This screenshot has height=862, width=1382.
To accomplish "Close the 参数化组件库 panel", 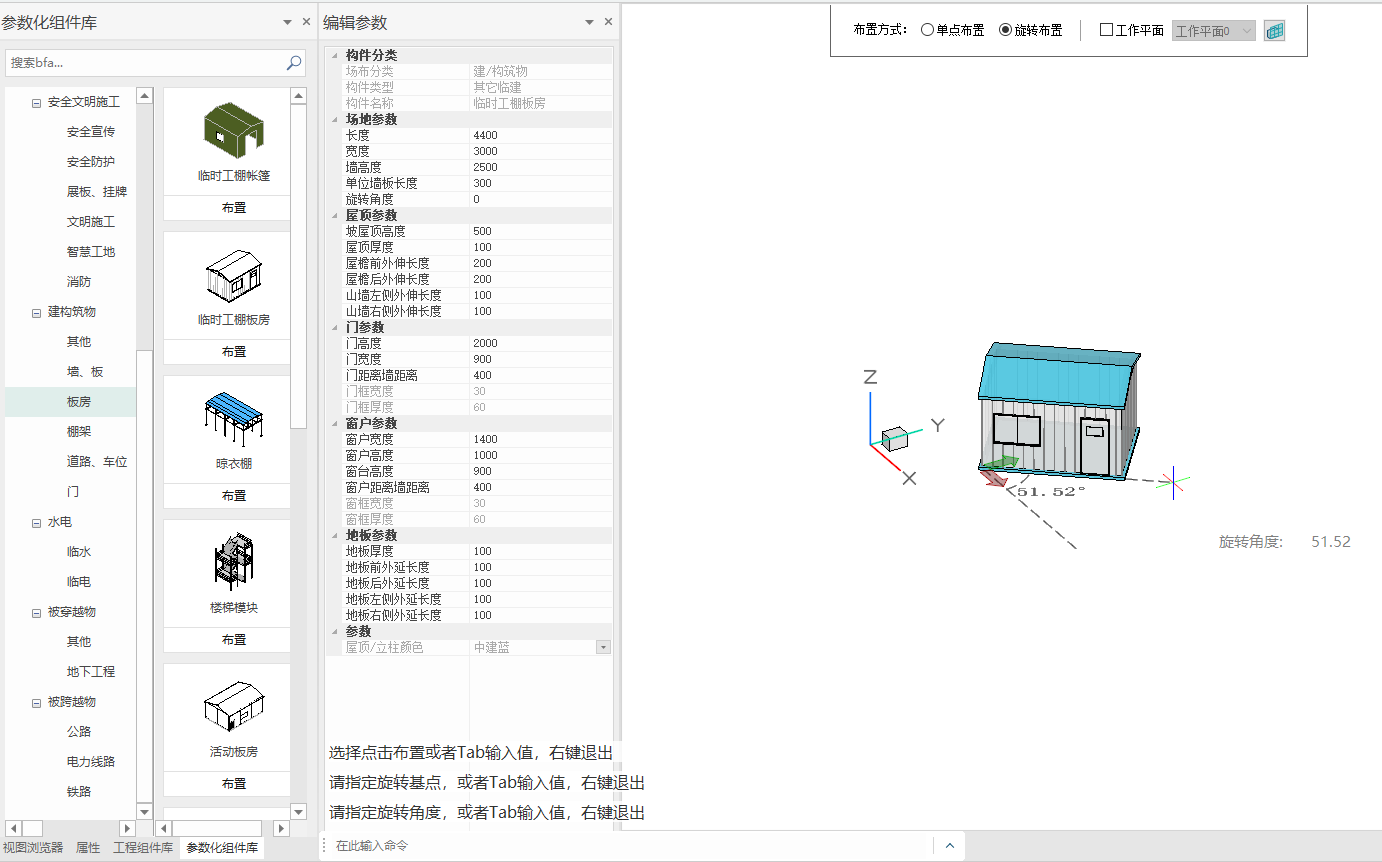I will [306, 21].
